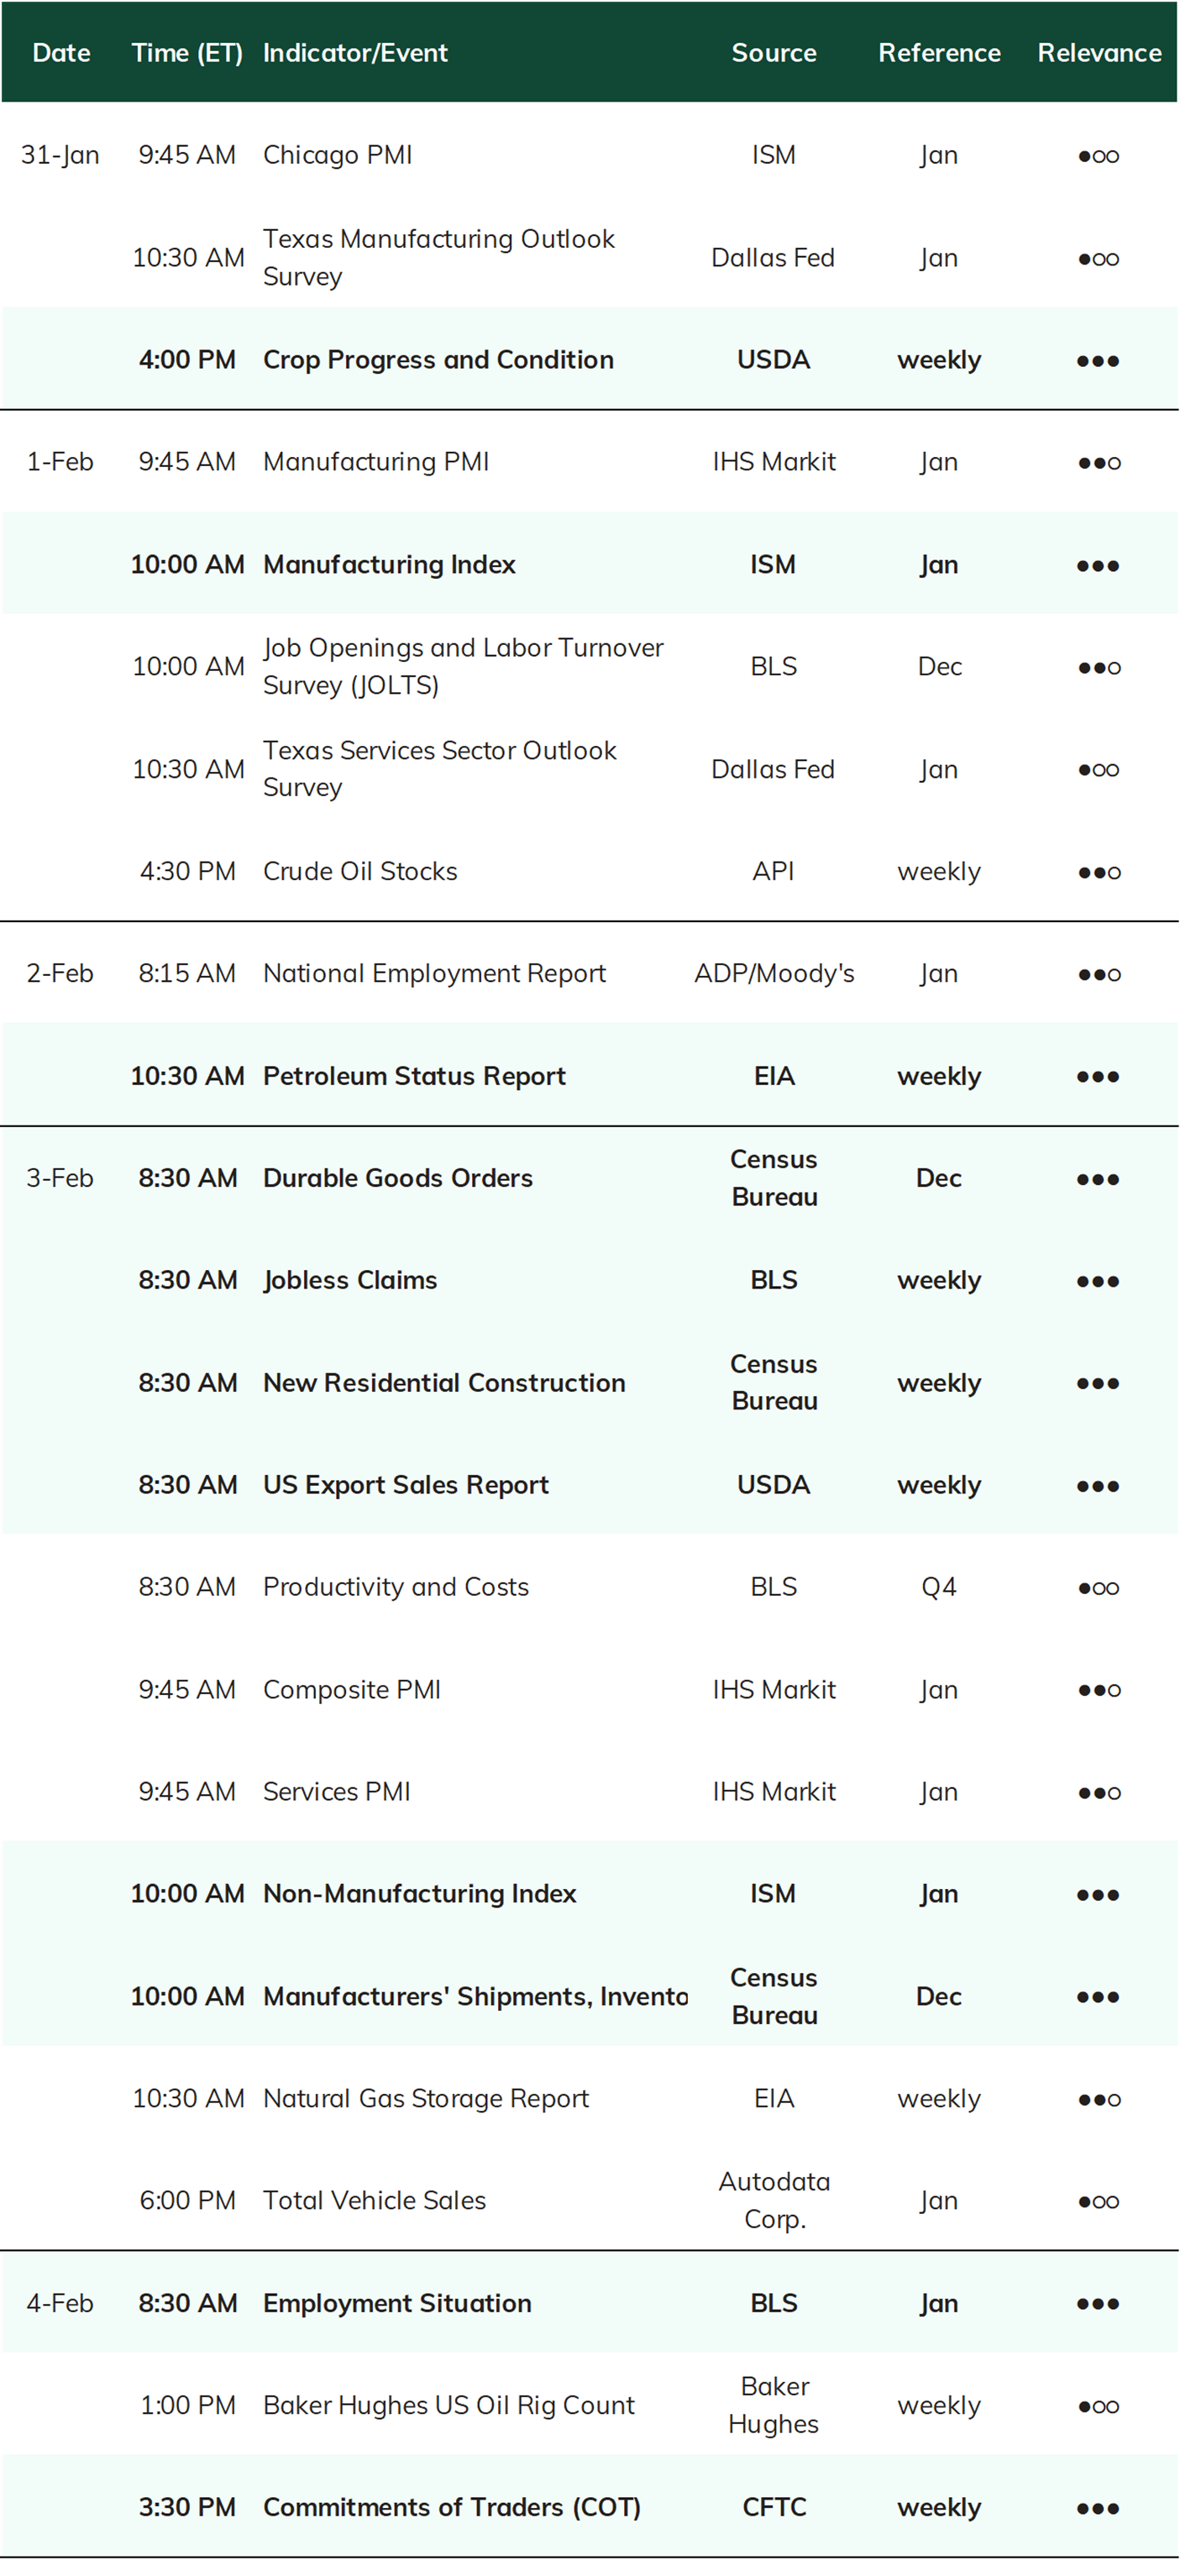1180x2576 pixels.
Task: Open the truncated Manufacturers' Shipments event
Action: tap(475, 1997)
